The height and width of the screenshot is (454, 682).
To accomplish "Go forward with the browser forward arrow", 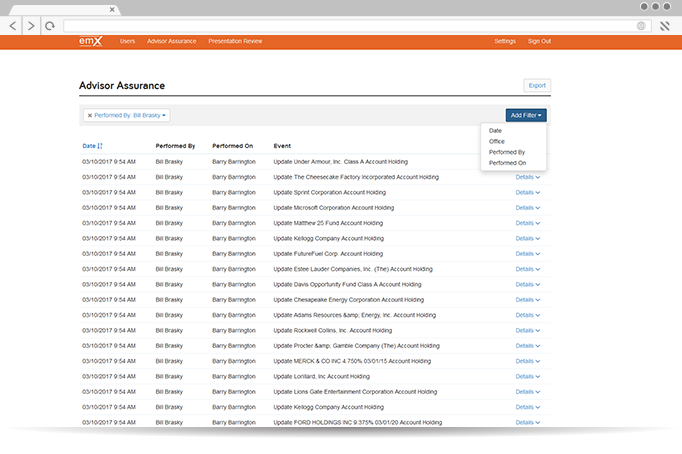I will pyautogui.click(x=31, y=26).
